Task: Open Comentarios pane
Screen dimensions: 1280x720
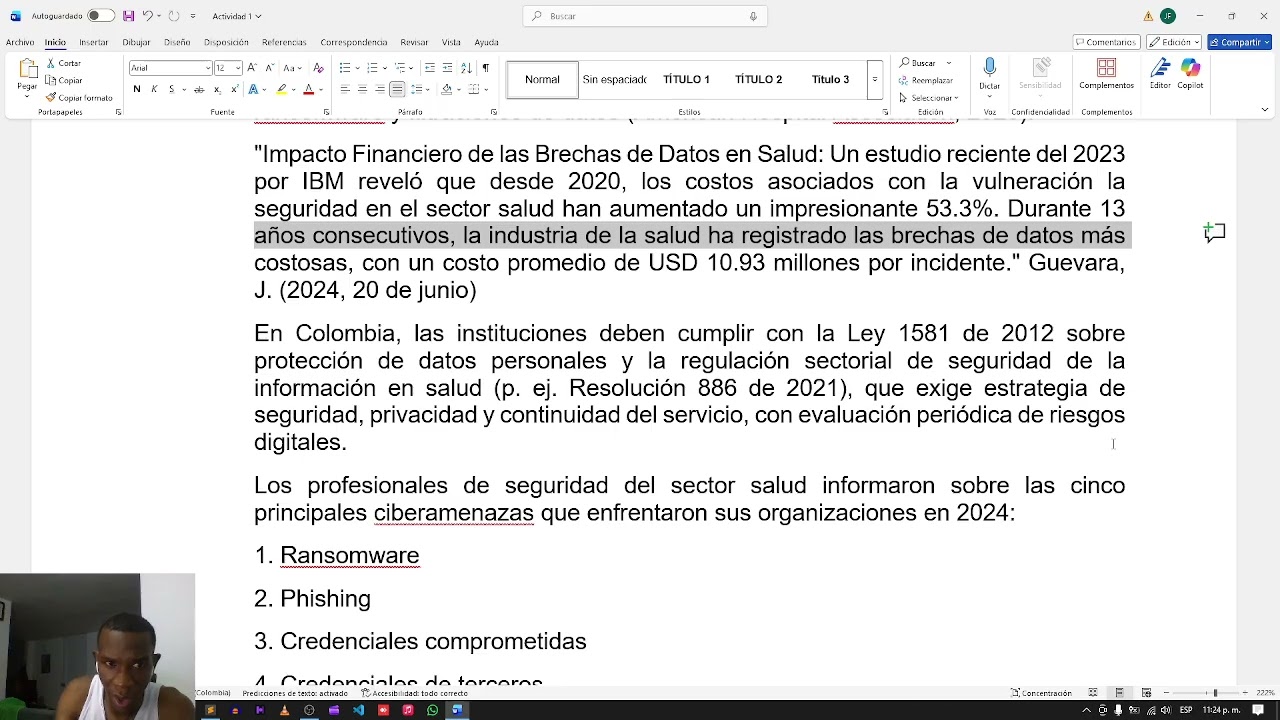Action: [1107, 42]
